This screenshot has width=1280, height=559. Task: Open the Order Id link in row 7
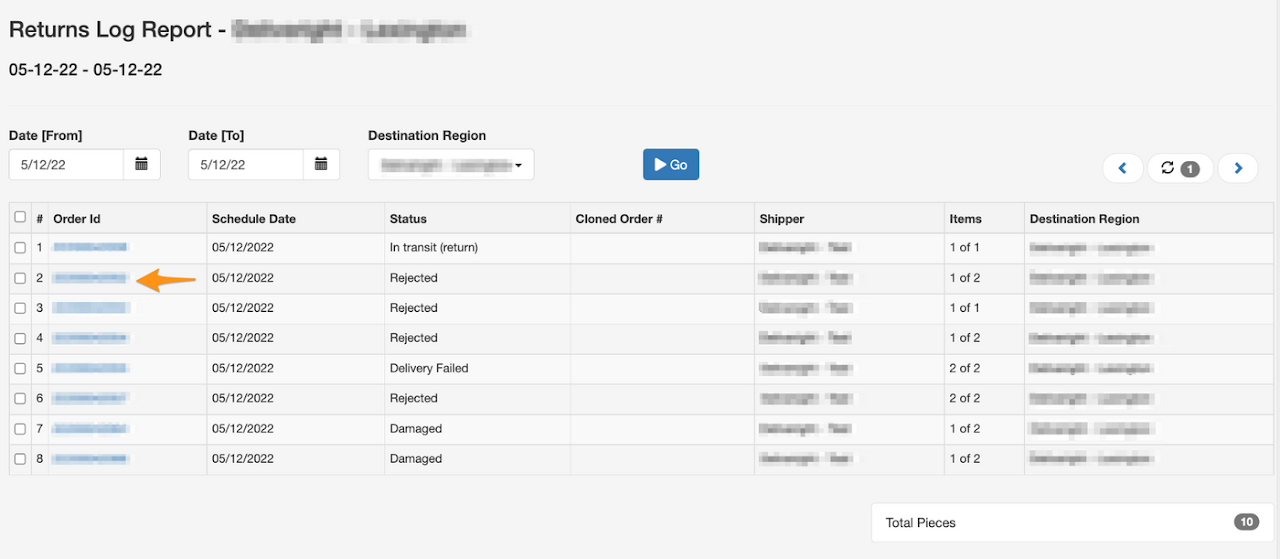click(x=90, y=428)
